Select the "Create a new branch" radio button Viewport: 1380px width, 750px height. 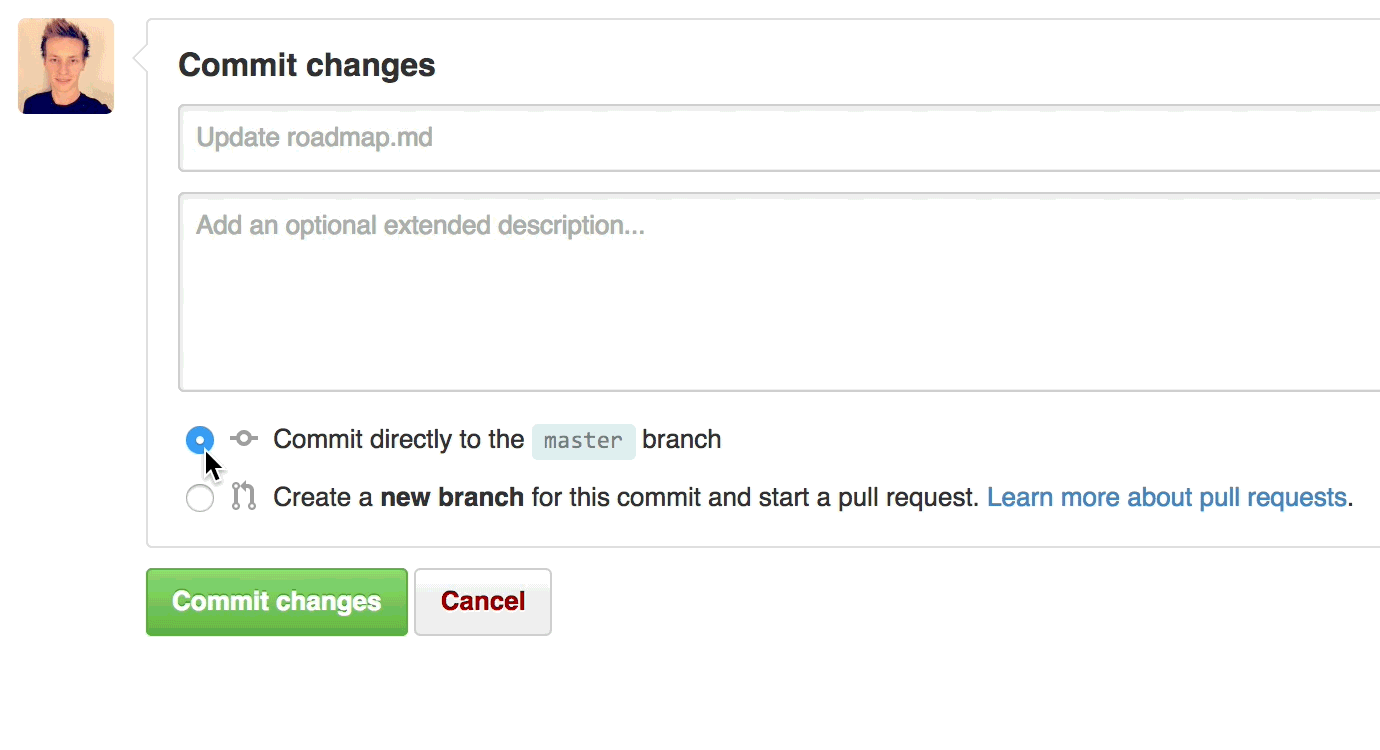point(200,498)
